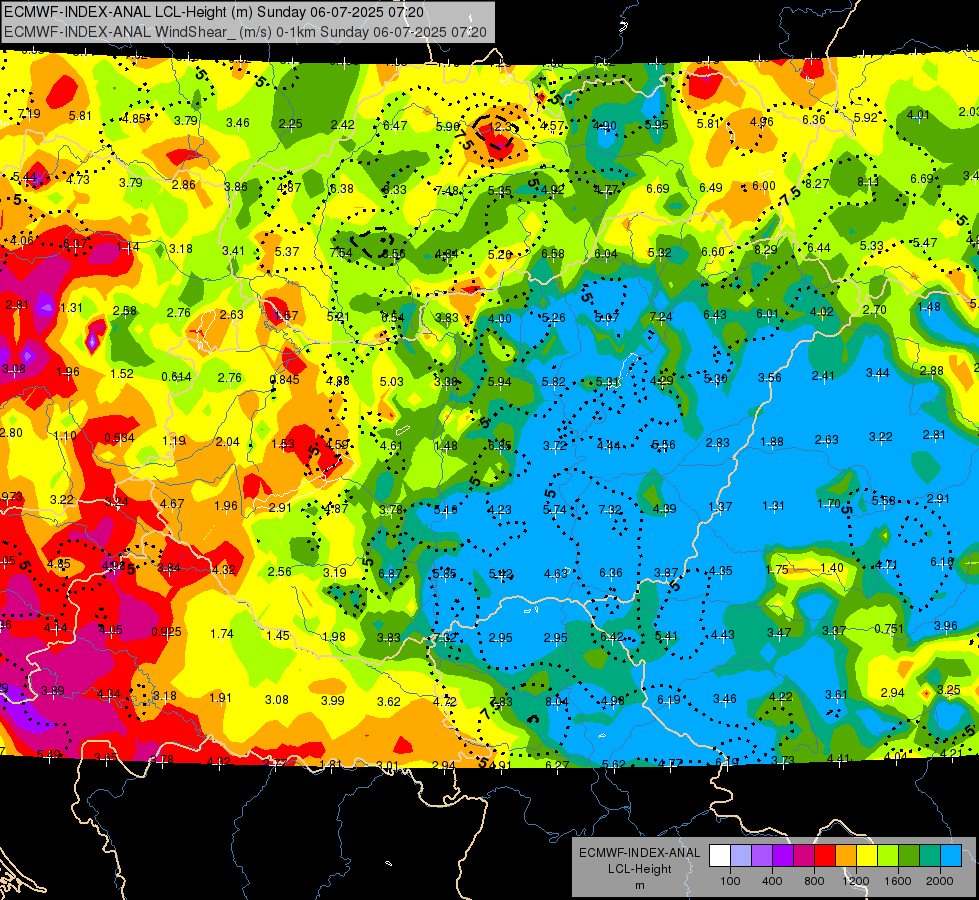
Task: Click the wind shear value 0.925
Action: [166, 631]
